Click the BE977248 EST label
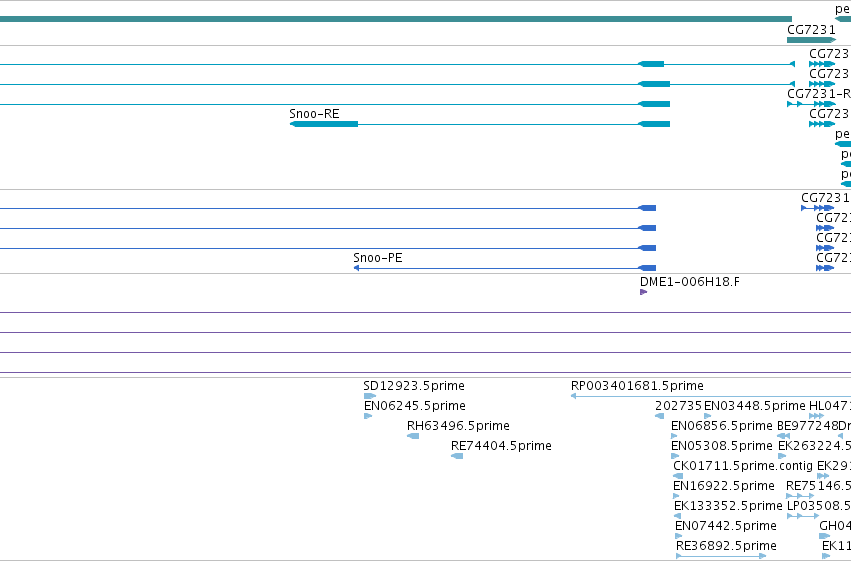 (808, 426)
